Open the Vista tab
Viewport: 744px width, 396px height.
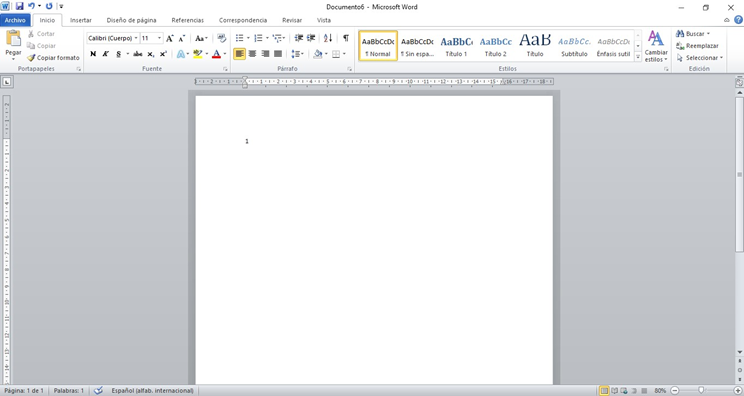324,20
